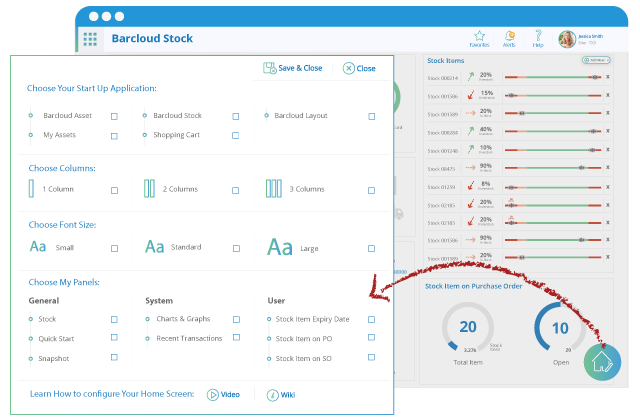Click the green trend arrow for Stock 000214
The image size is (640, 419).
tap(471, 76)
